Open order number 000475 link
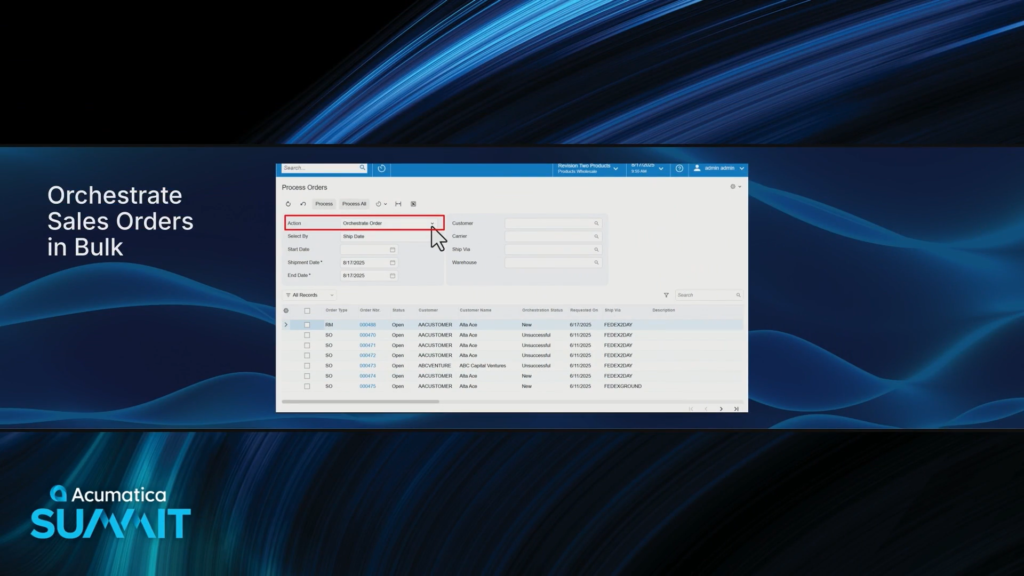1024x576 pixels. click(x=367, y=386)
